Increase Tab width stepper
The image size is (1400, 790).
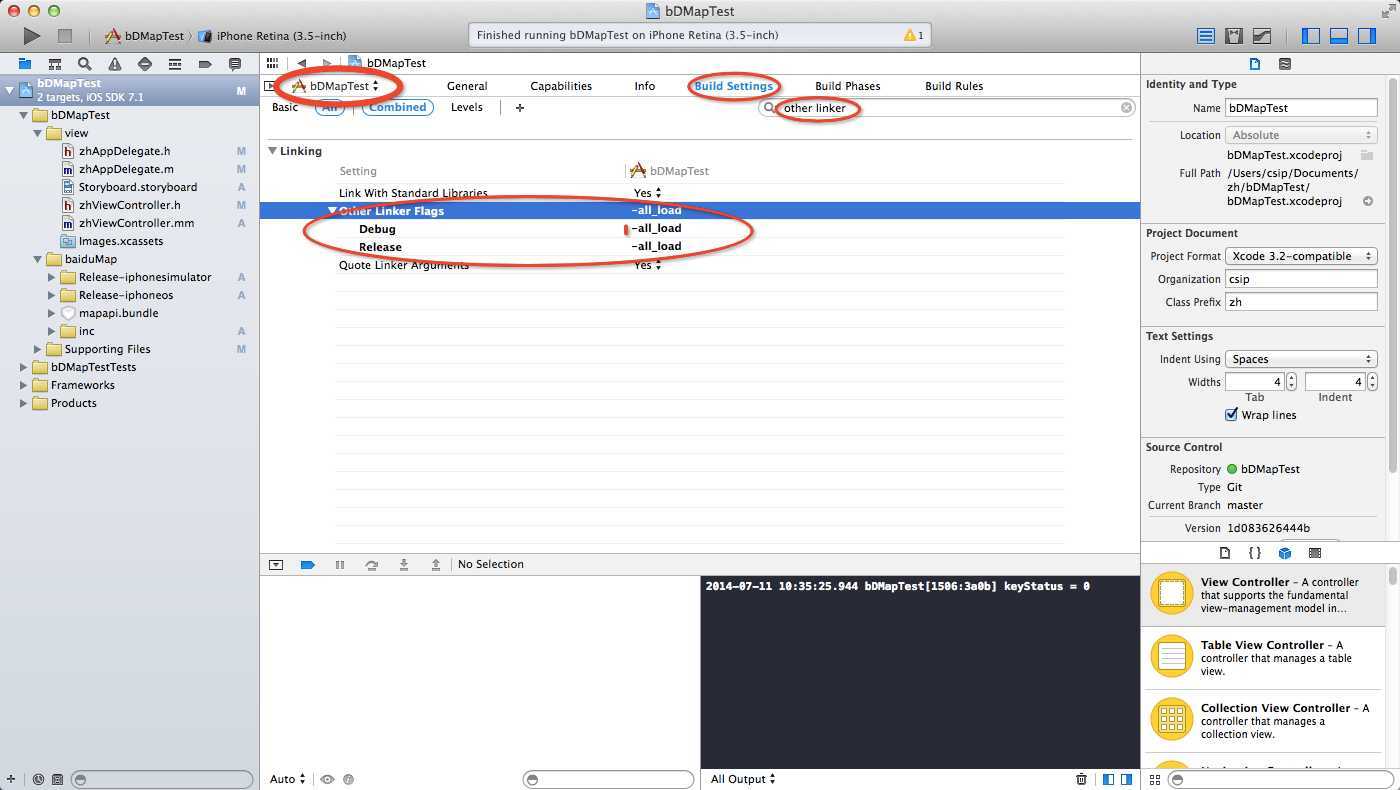[1291, 378]
